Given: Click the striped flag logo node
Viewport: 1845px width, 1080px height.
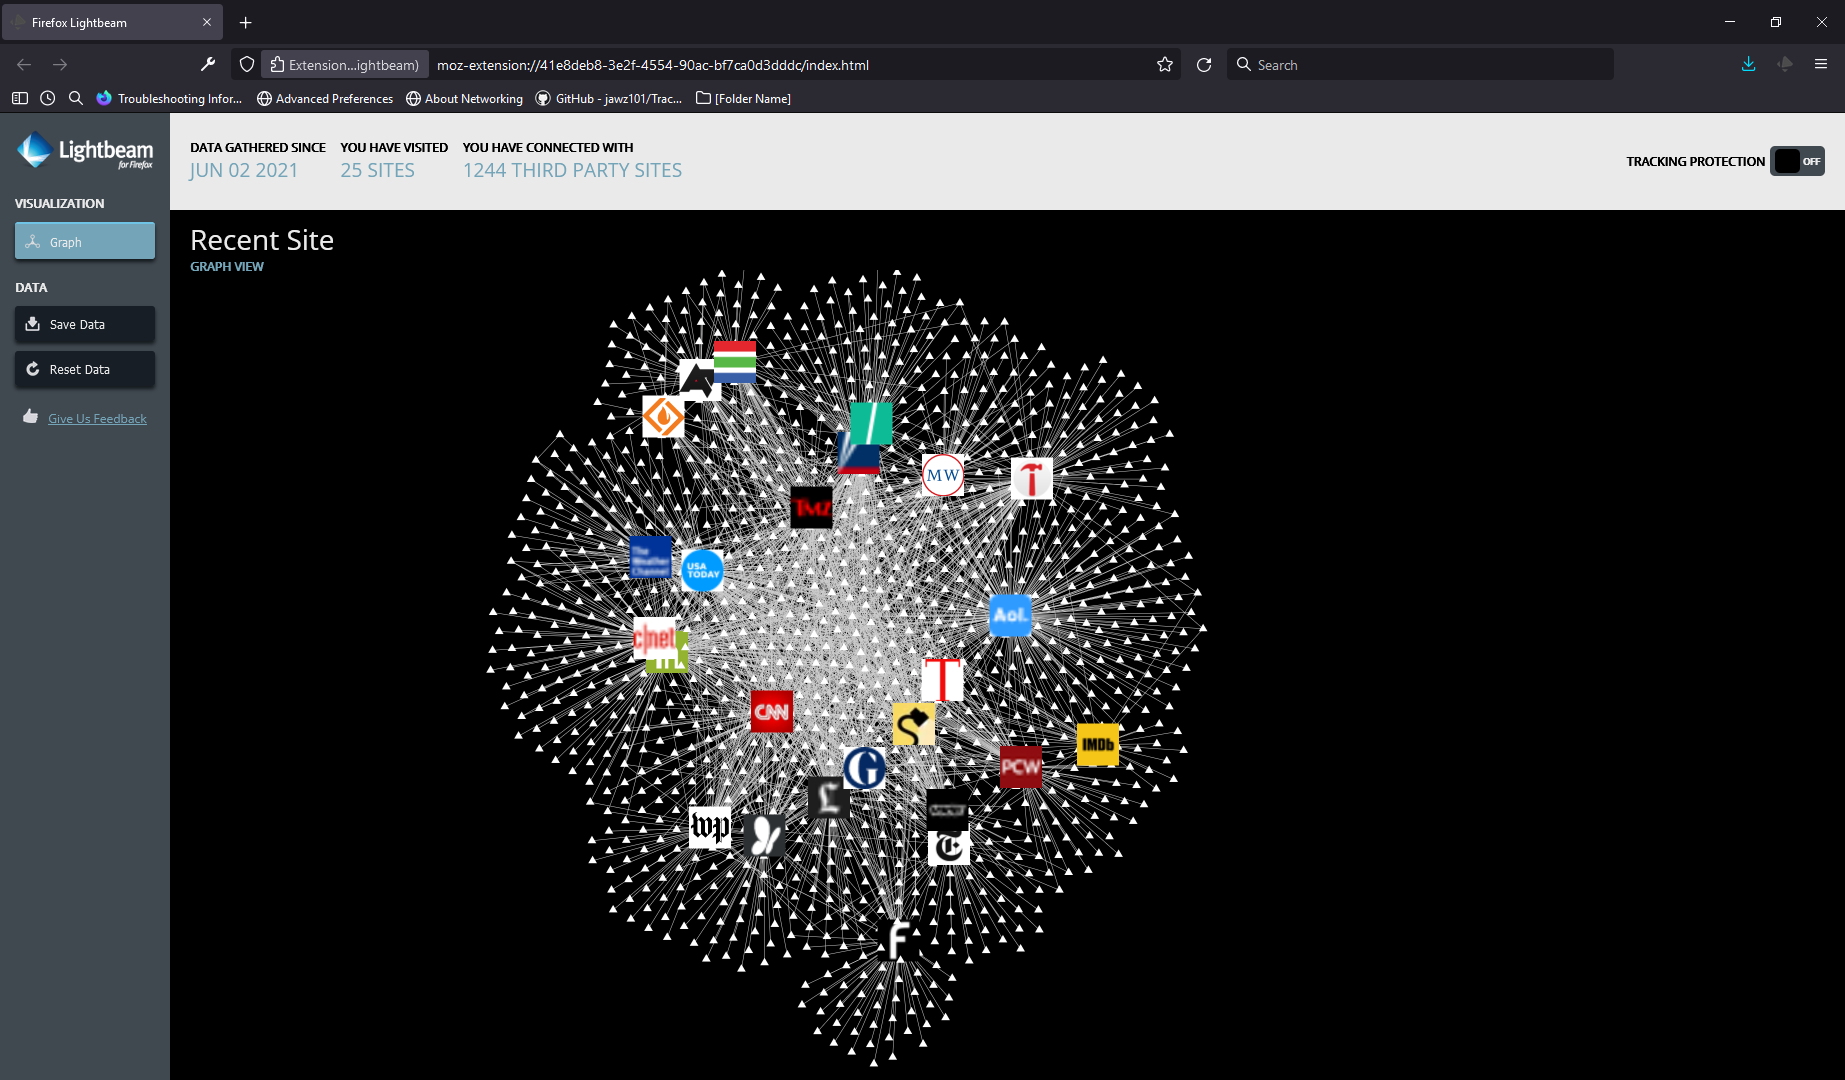Looking at the screenshot, I should [x=735, y=362].
